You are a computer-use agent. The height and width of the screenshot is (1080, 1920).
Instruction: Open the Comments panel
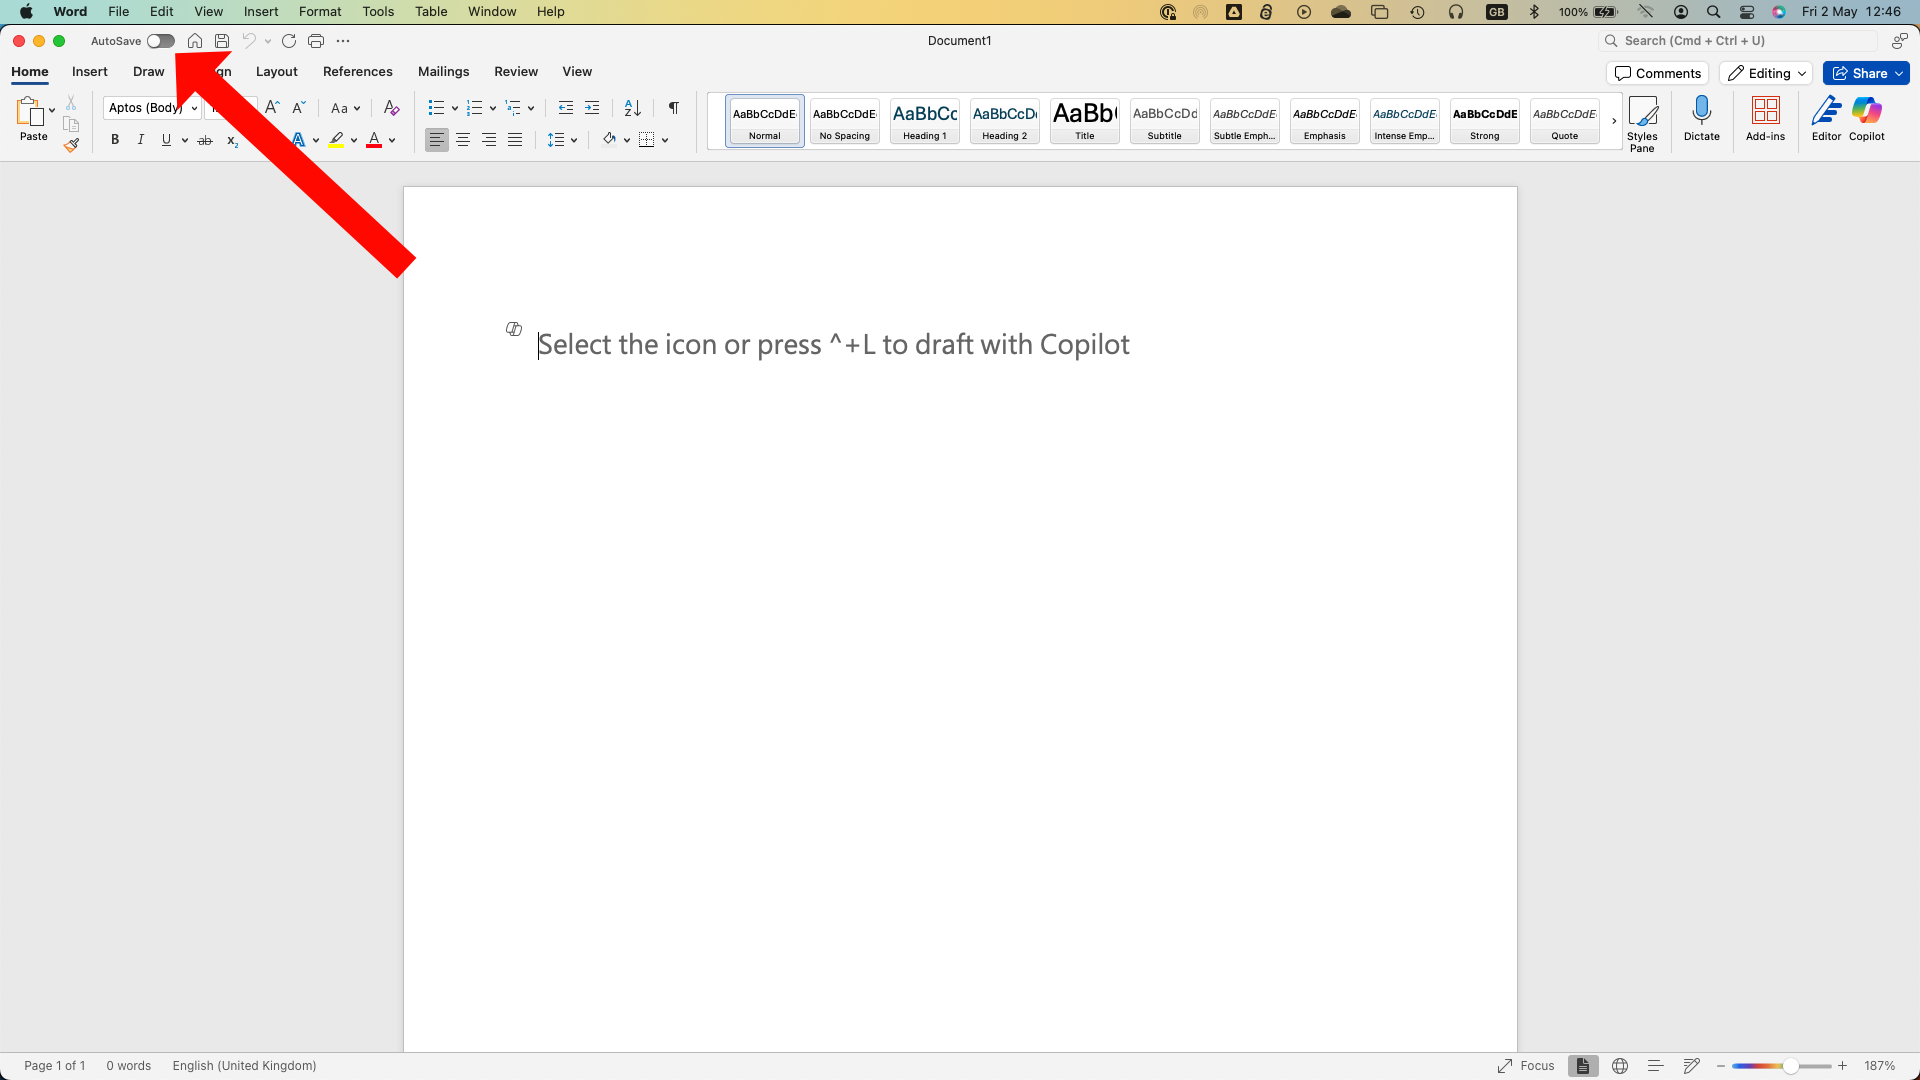point(1657,72)
